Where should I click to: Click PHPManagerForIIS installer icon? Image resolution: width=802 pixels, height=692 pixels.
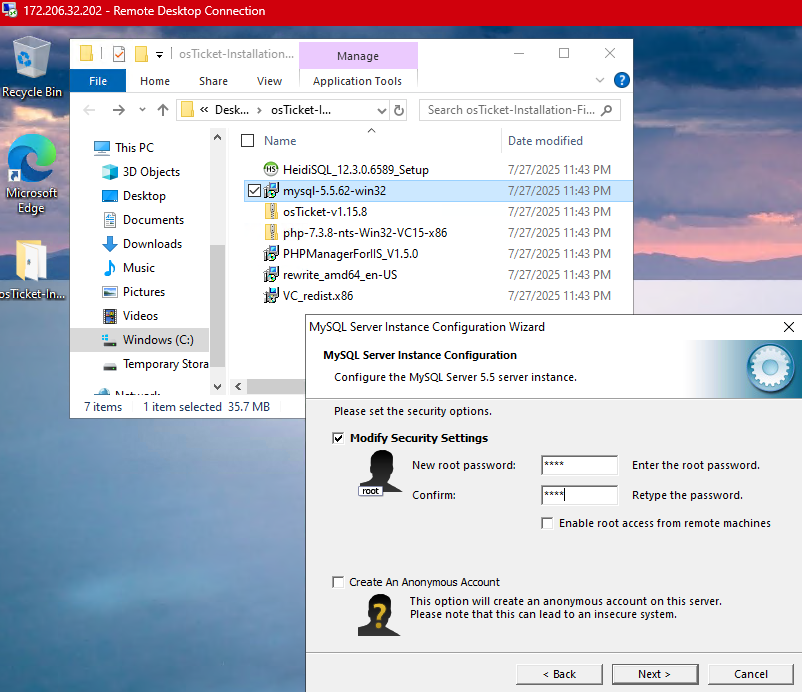click(x=271, y=254)
